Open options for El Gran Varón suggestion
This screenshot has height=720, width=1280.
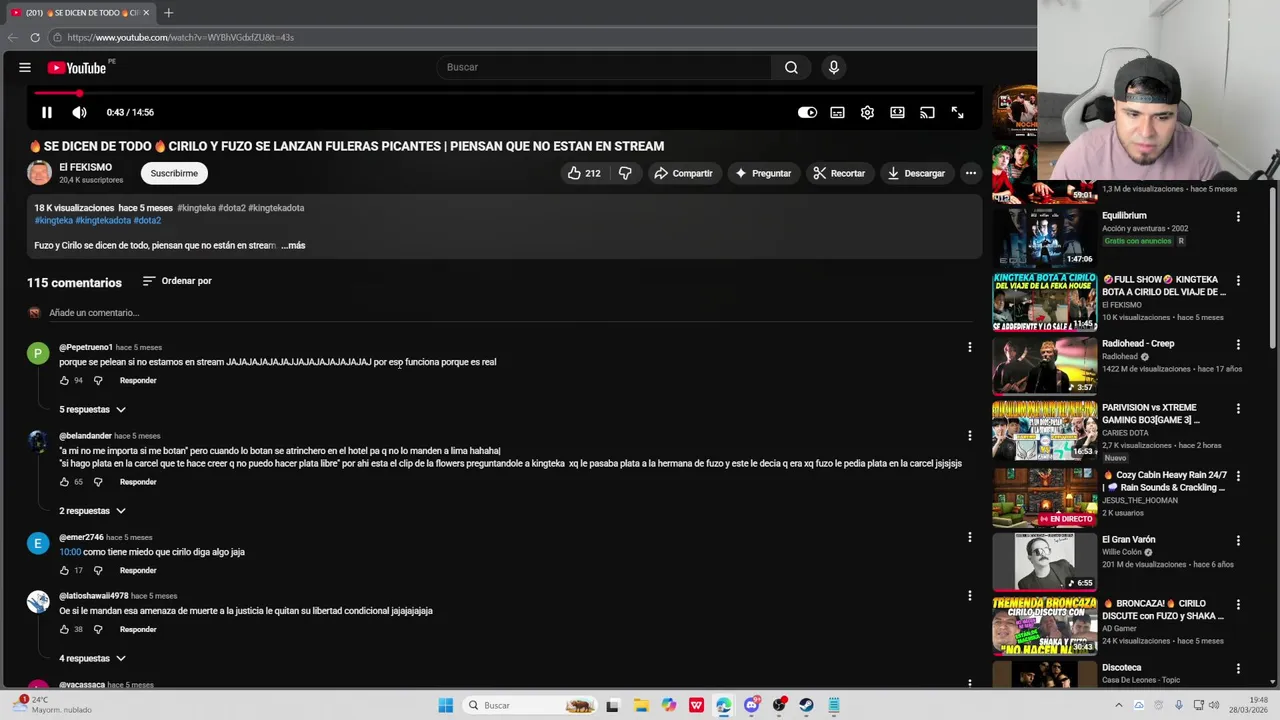[1238, 541]
